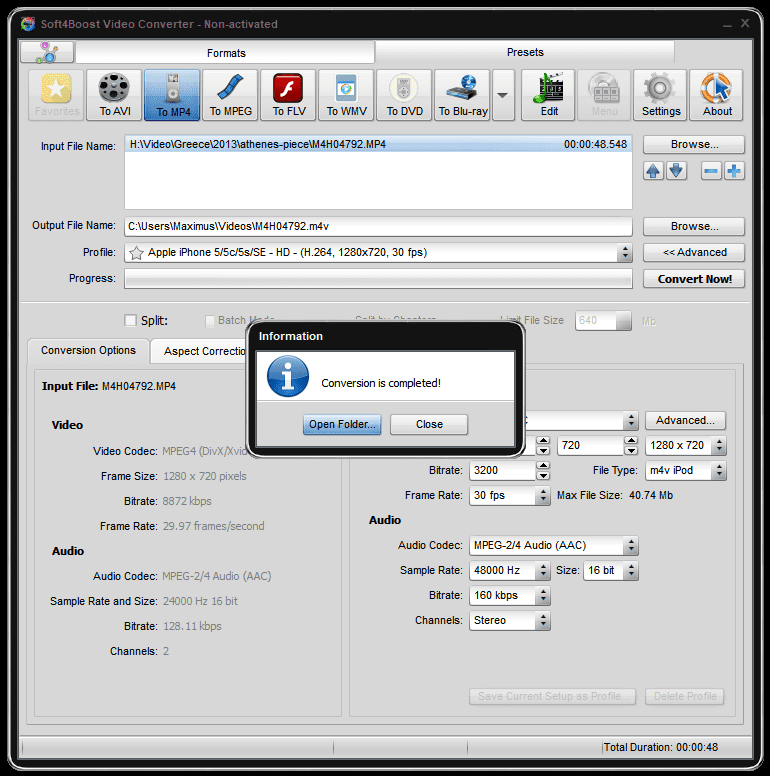Remove file with the minus button

click(x=711, y=171)
